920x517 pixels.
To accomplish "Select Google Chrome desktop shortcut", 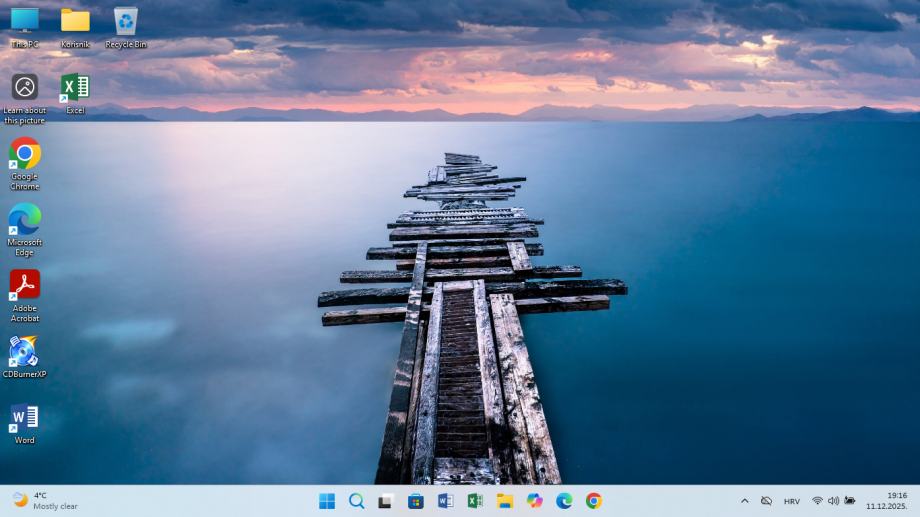I will pos(25,164).
